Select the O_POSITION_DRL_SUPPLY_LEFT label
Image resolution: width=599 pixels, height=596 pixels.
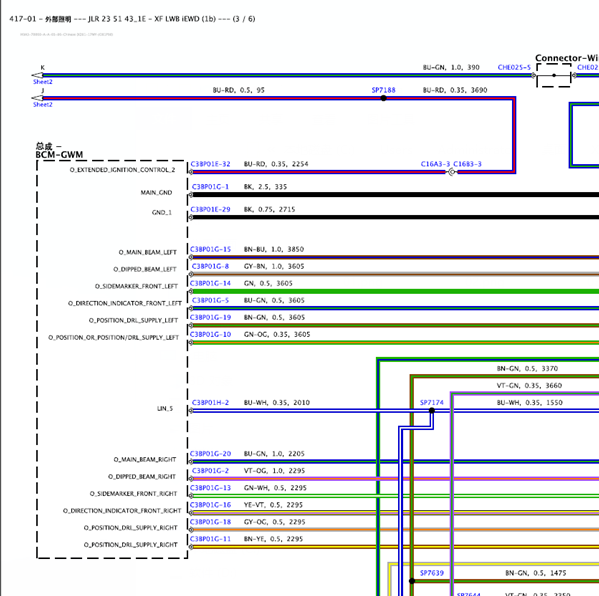pos(133,320)
